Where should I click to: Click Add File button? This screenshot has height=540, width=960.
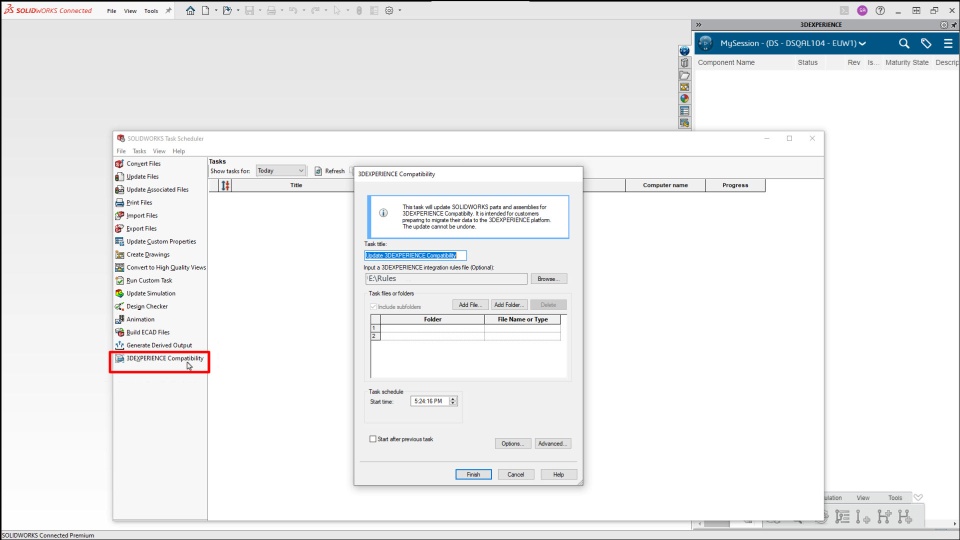pyautogui.click(x=470, y=304)
